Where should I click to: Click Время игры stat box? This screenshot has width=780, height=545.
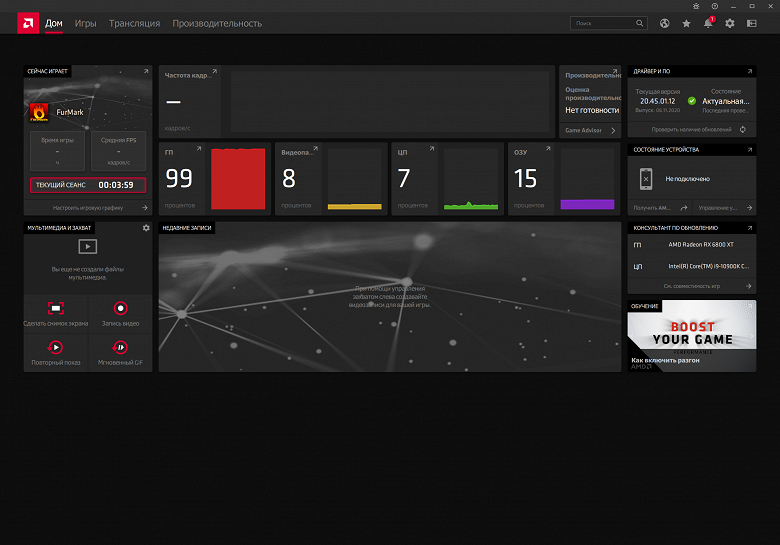pyautogui.click(x=57, y=151)
